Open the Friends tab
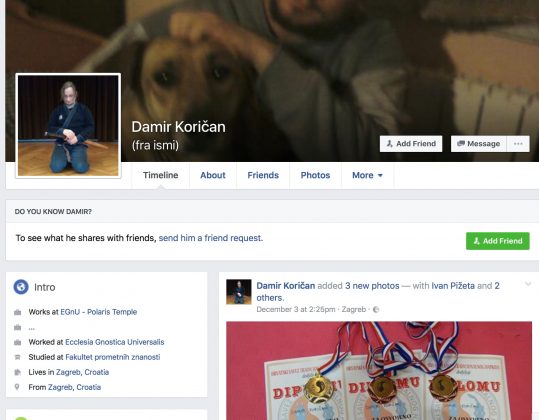This screenshot has height=420, width=539. point(263,175)
